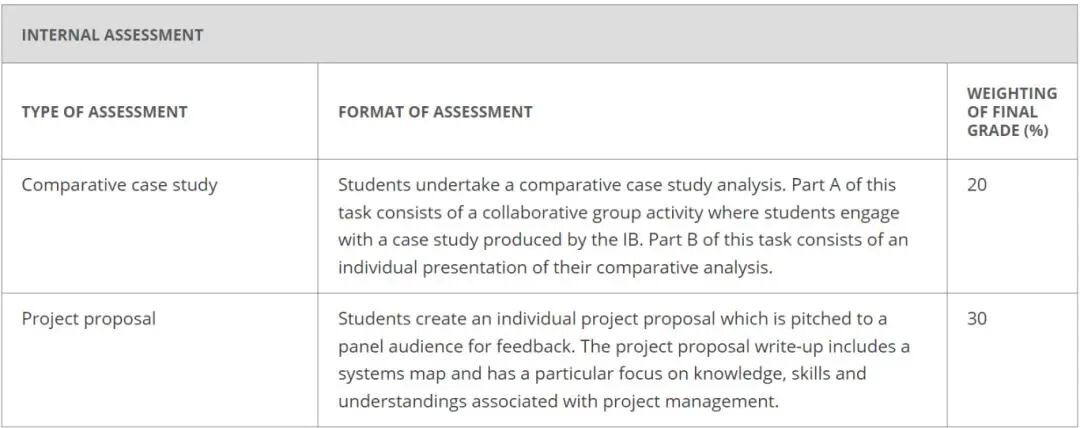Select the TYPE OF ASSESSMENT column header
This screenshot has width=1080, height=428.
[104, 112]
